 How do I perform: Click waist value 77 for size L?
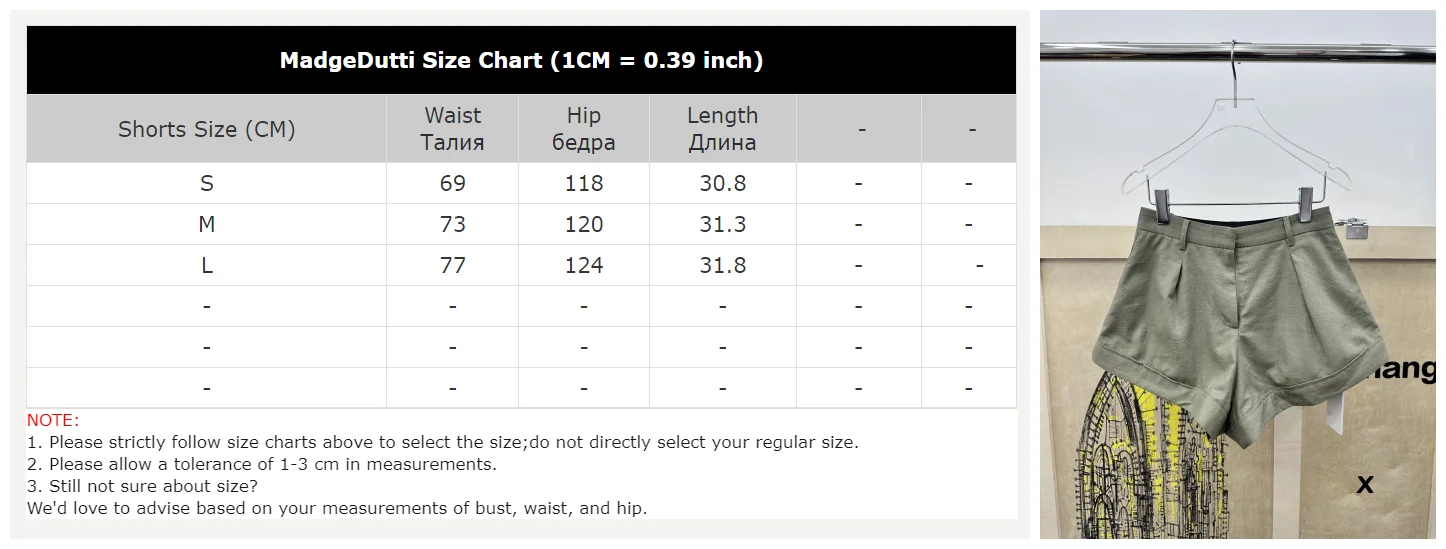[x=452, y=265]
